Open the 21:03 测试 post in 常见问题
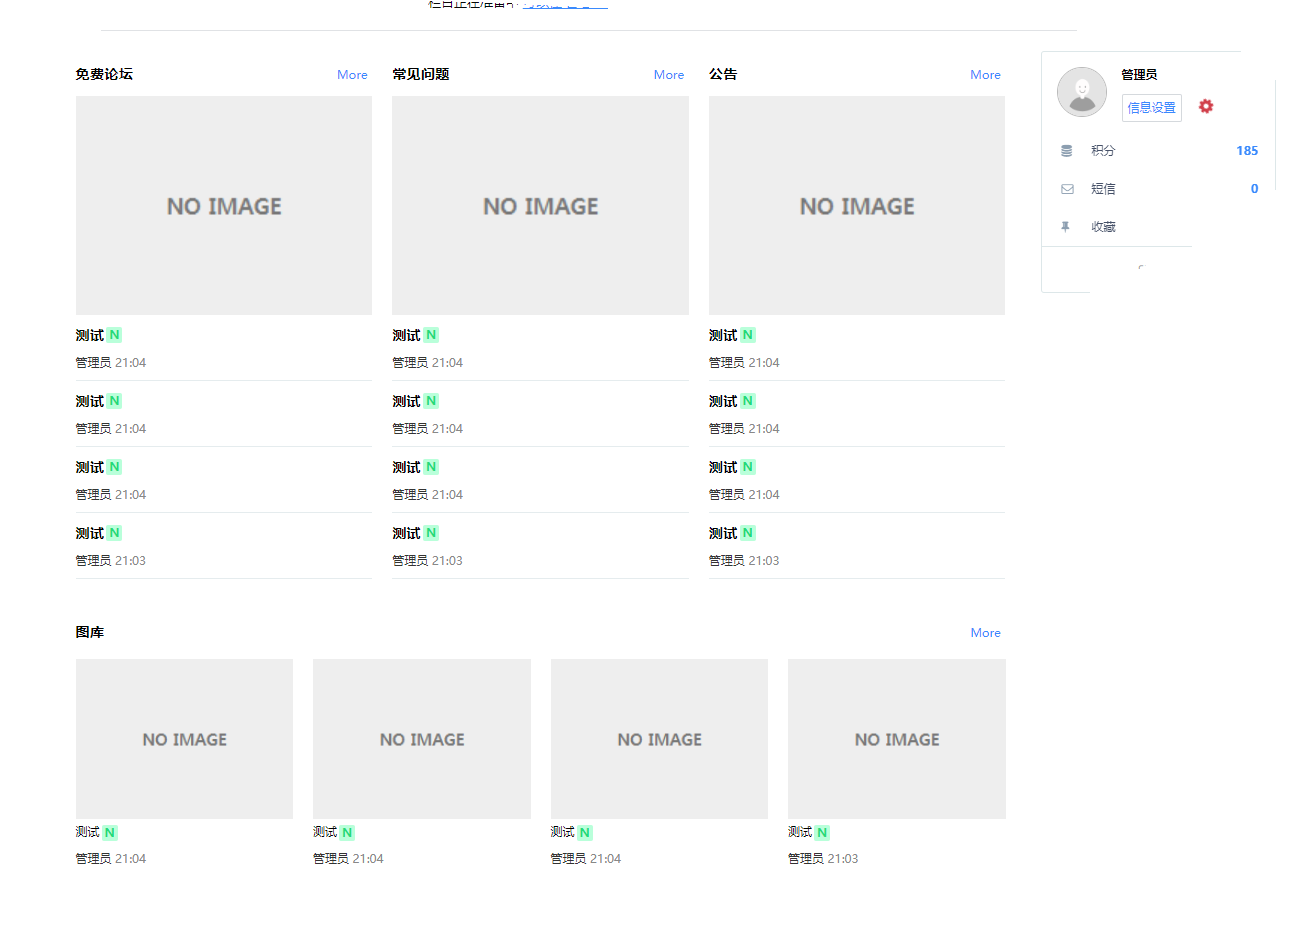The image size is (1291, 933). (406, 534)
